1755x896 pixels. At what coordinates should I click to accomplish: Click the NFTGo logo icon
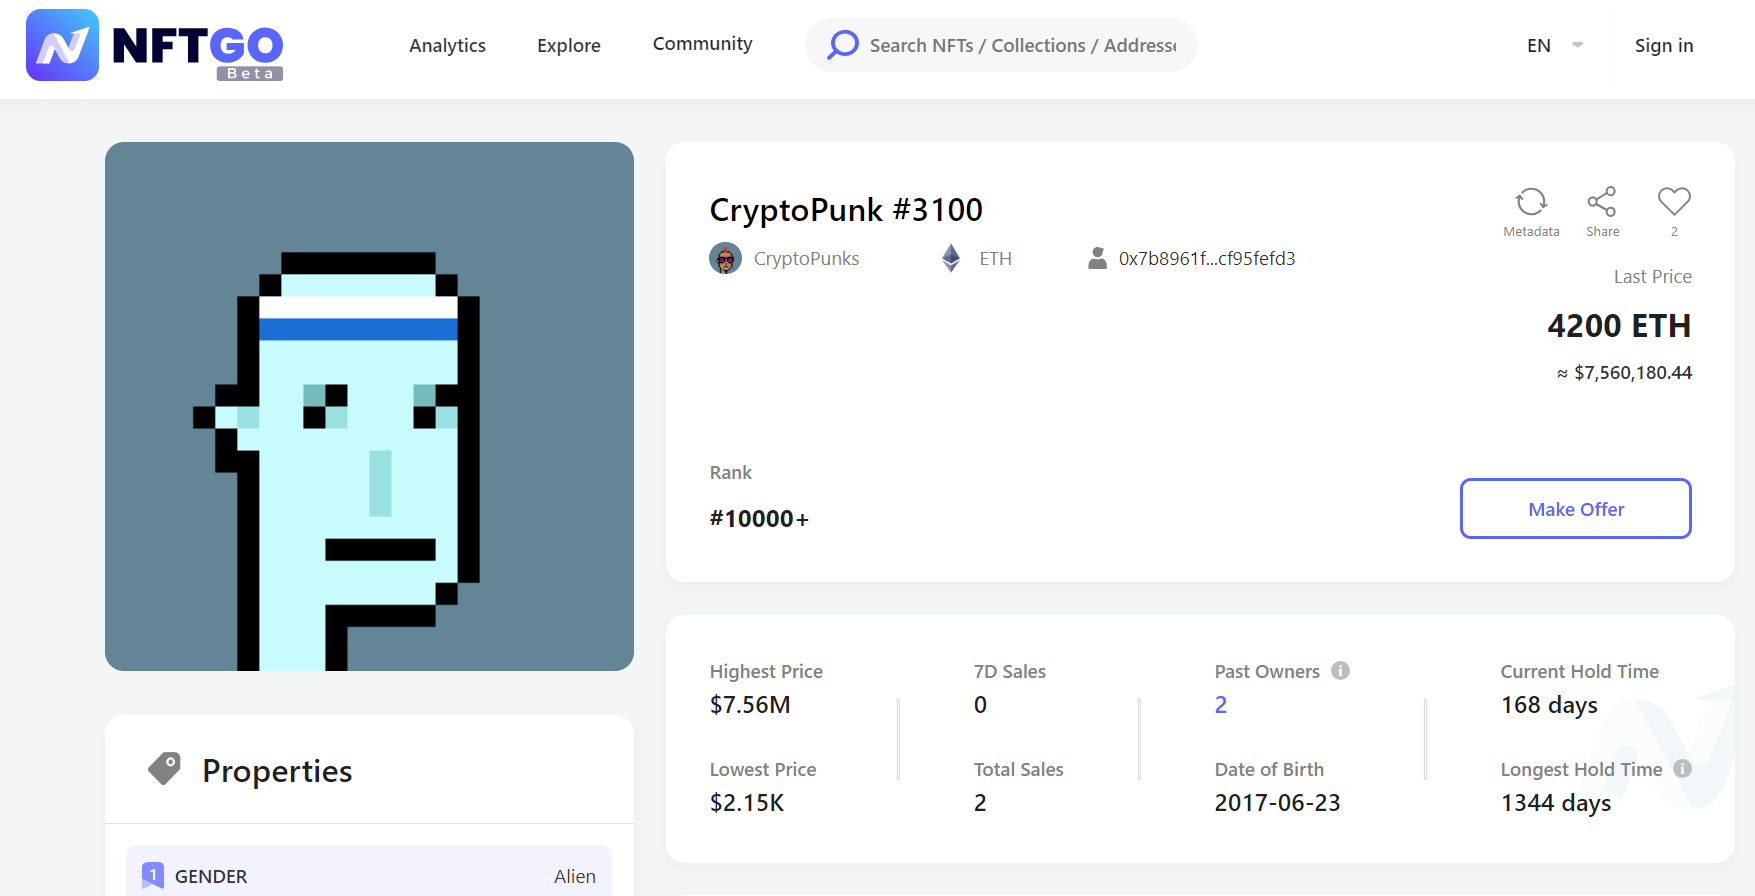[62, 45]
